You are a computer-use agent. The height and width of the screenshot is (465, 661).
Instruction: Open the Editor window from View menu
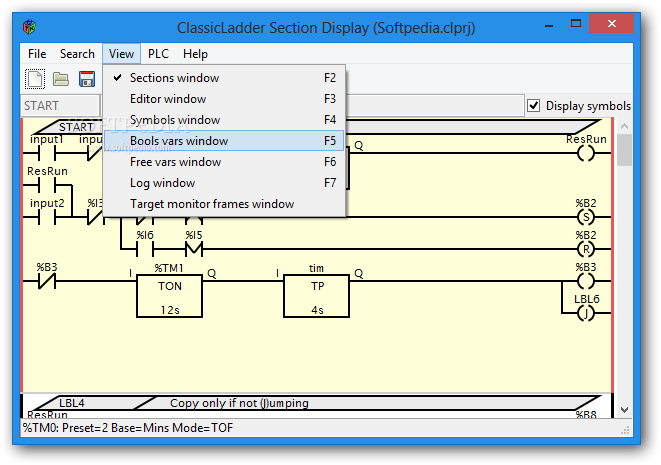[x=224, y=99]
